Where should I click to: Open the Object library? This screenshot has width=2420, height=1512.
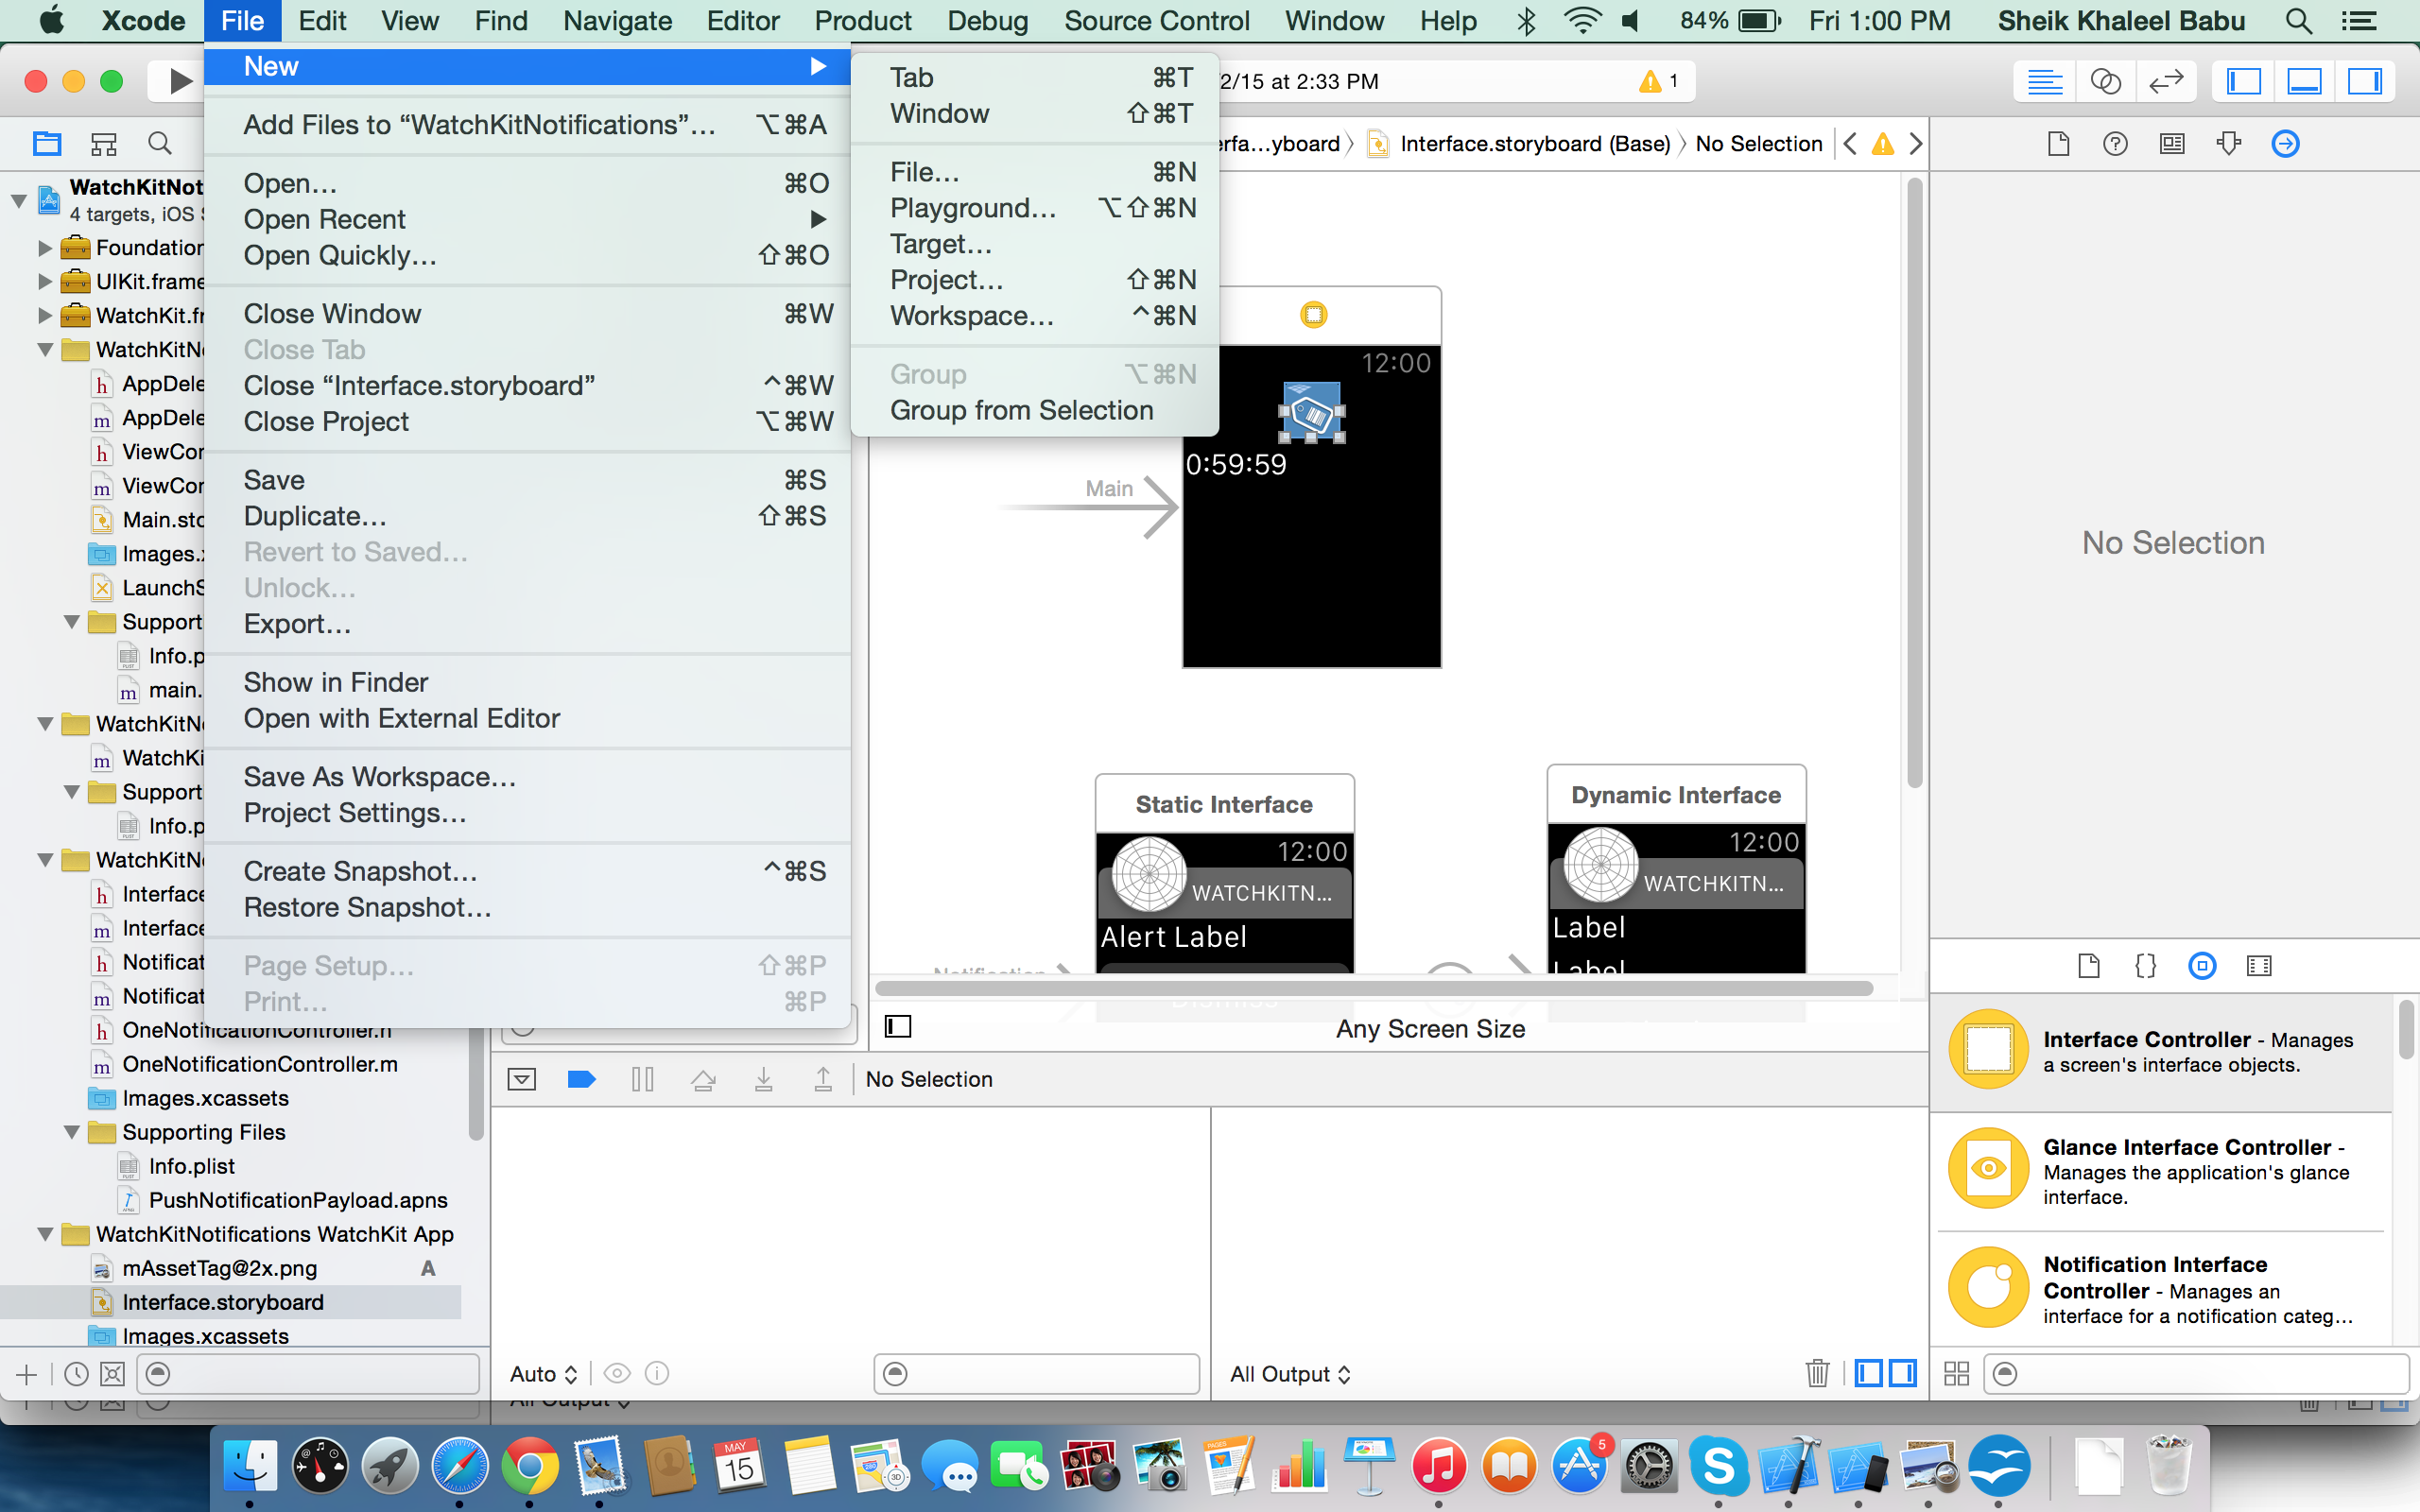point(2202,966)
